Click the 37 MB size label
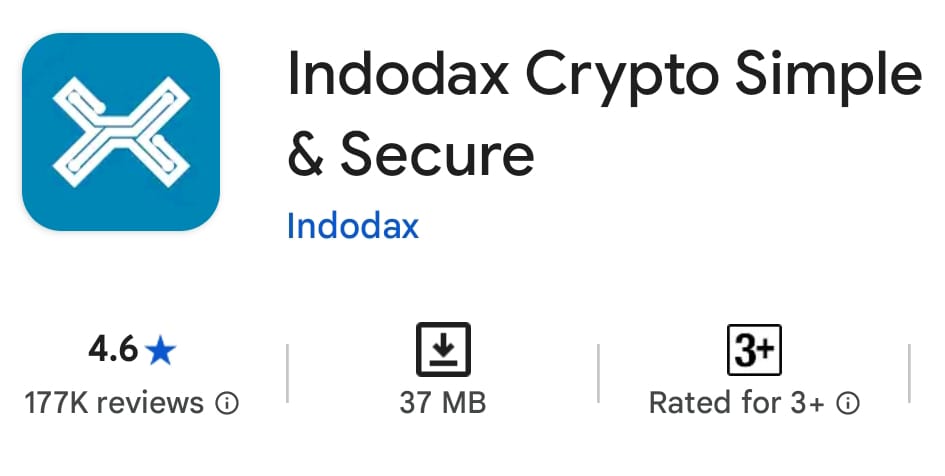The image size is (945, 476). (x=442, y=404)
